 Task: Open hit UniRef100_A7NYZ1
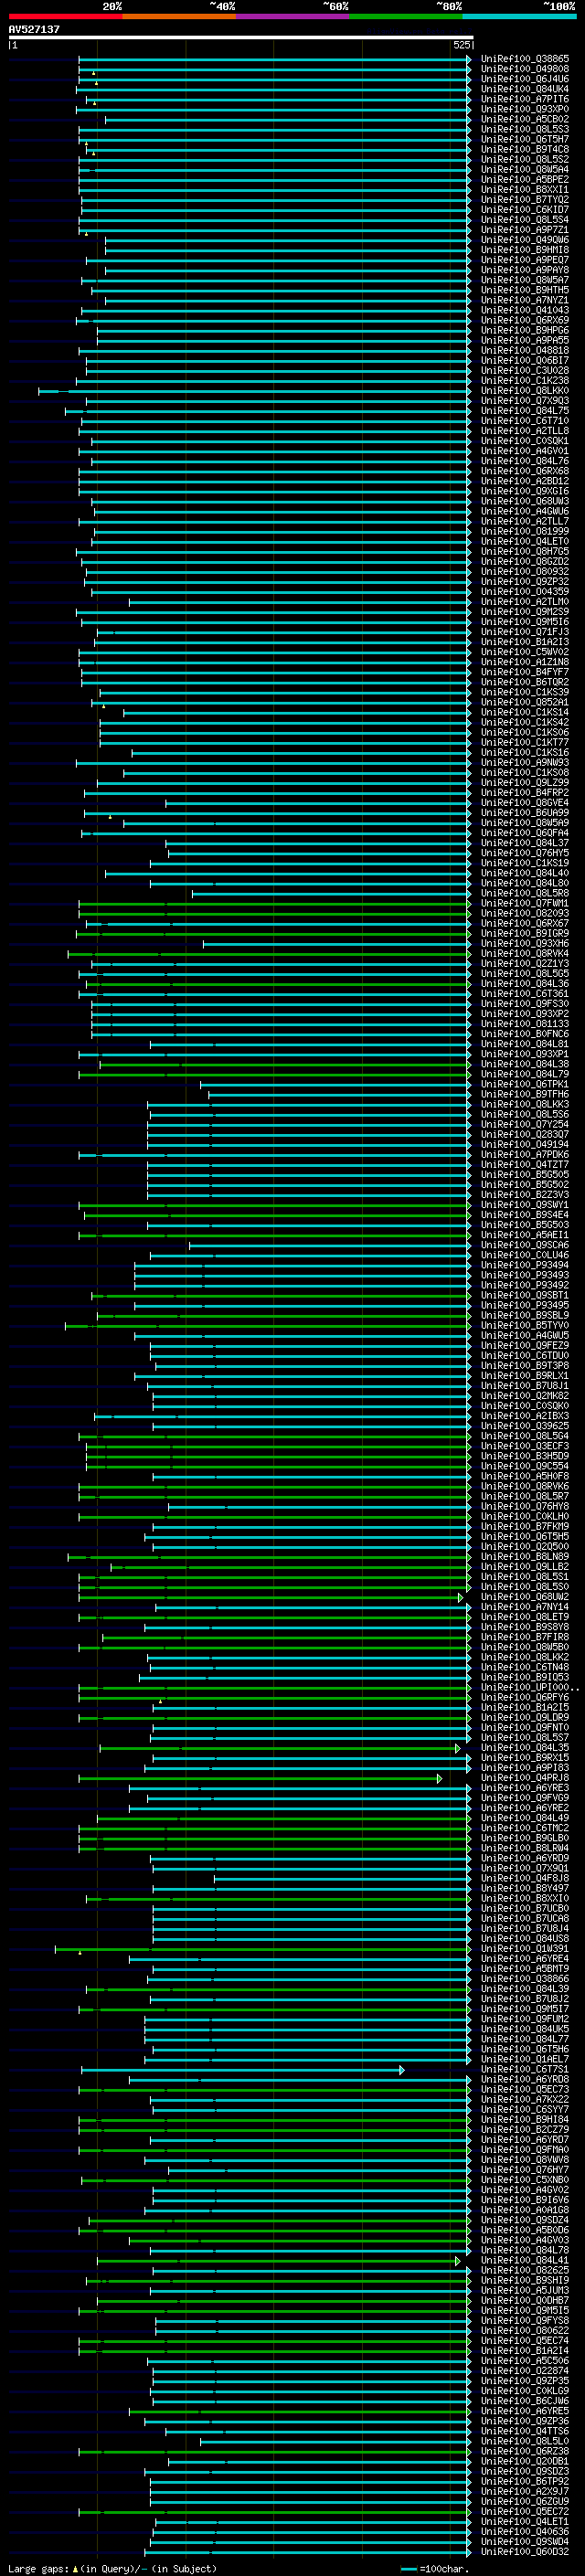pos(525,300)
